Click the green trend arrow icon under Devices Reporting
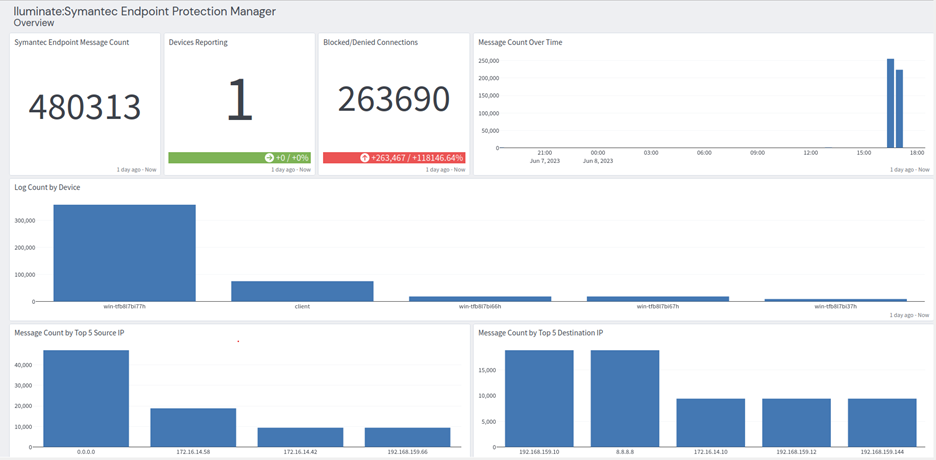This screenshot has width=936, height=460. [x=269, y=158]
